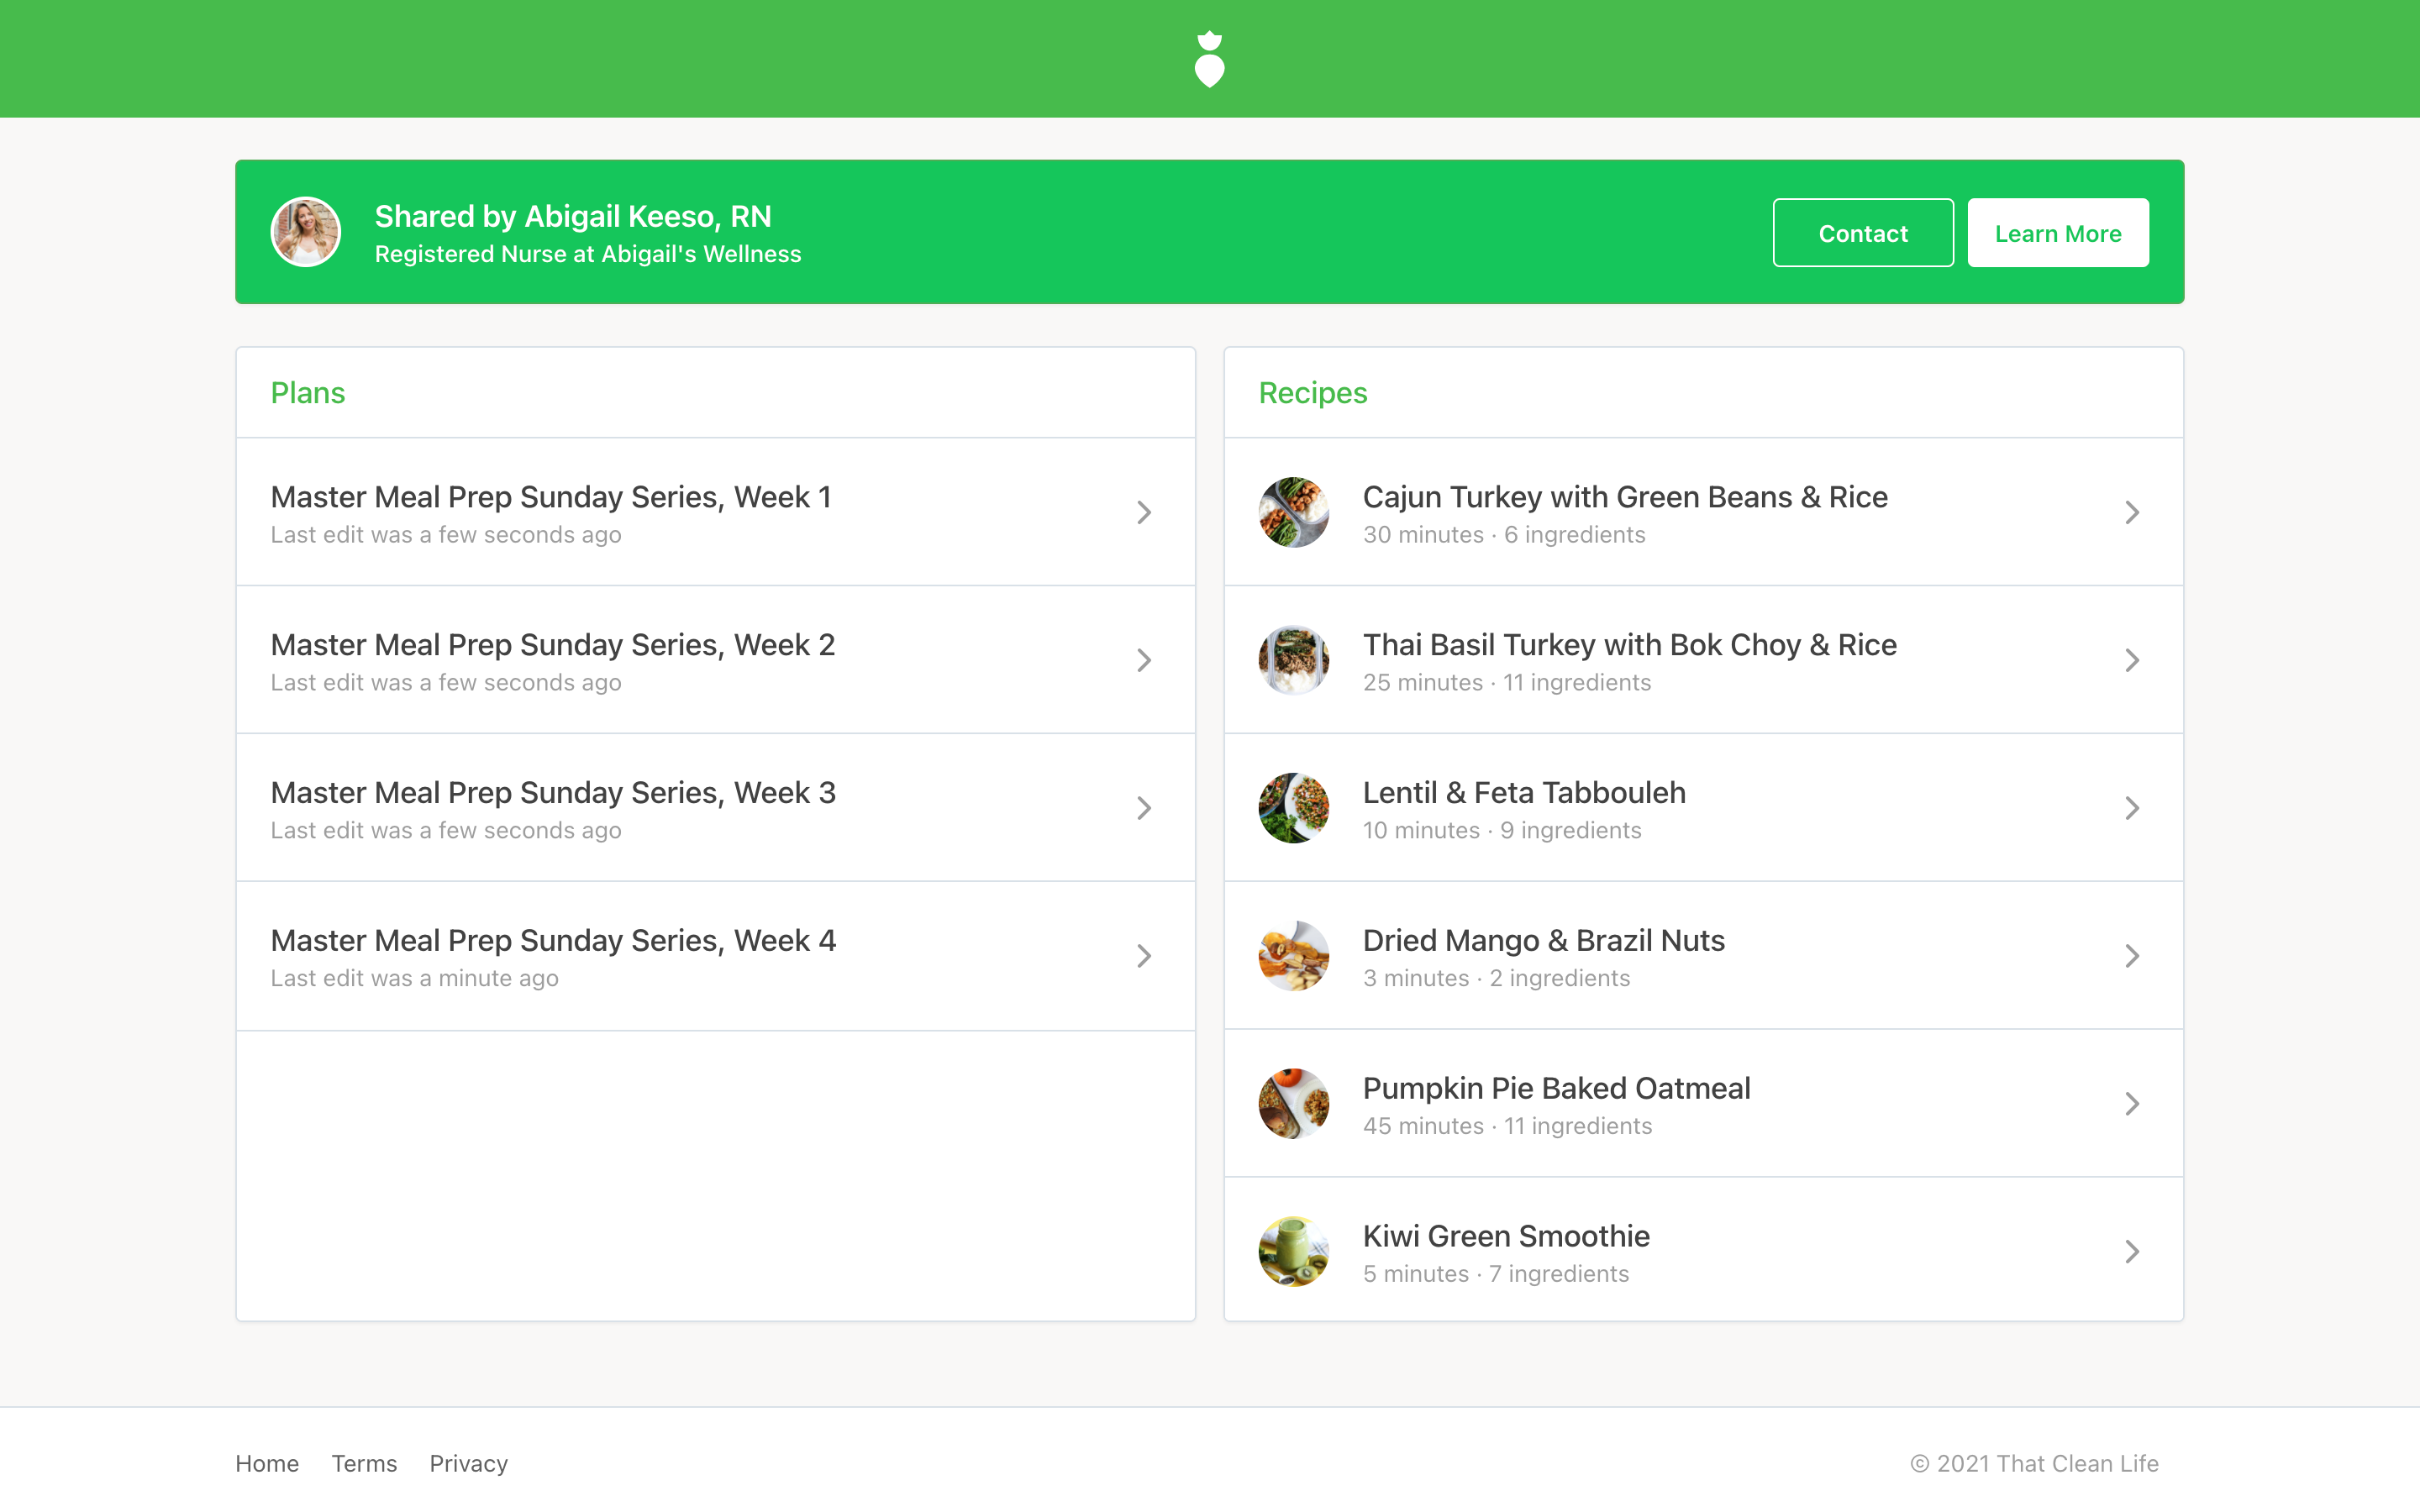Click the Thai Basil Turkey recipe image

click(x=1293, y=660)
